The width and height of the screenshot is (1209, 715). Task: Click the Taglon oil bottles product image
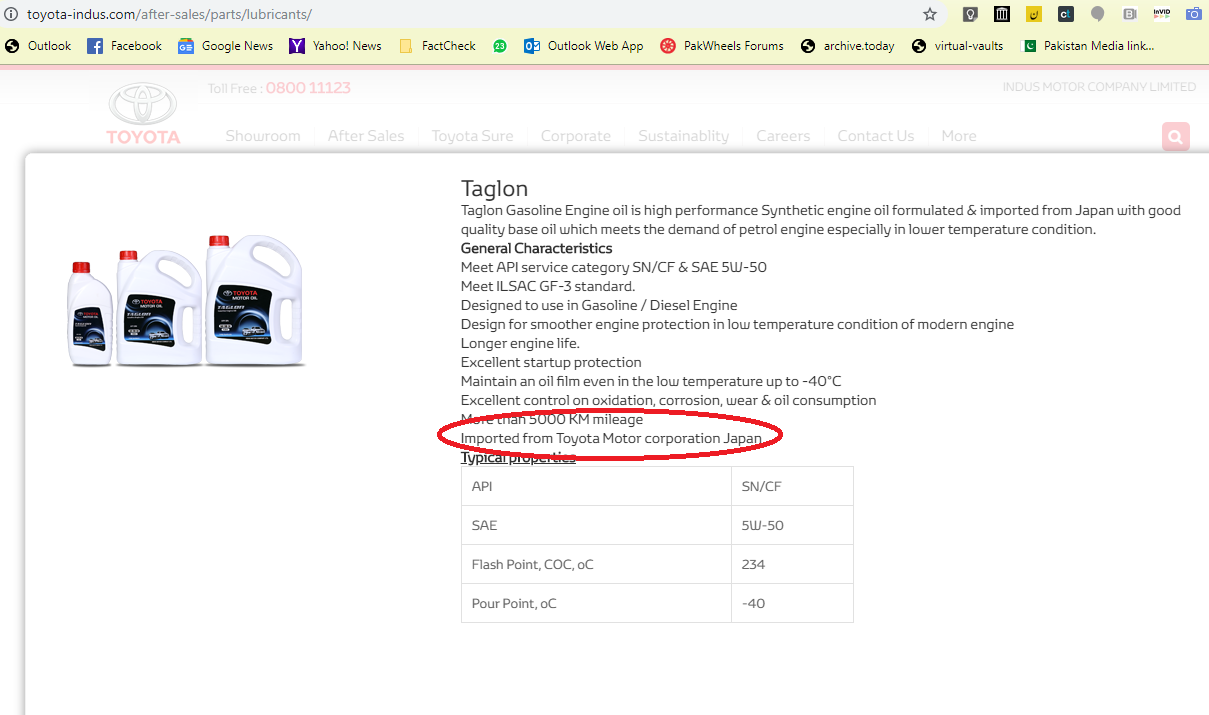click(186, 301)
